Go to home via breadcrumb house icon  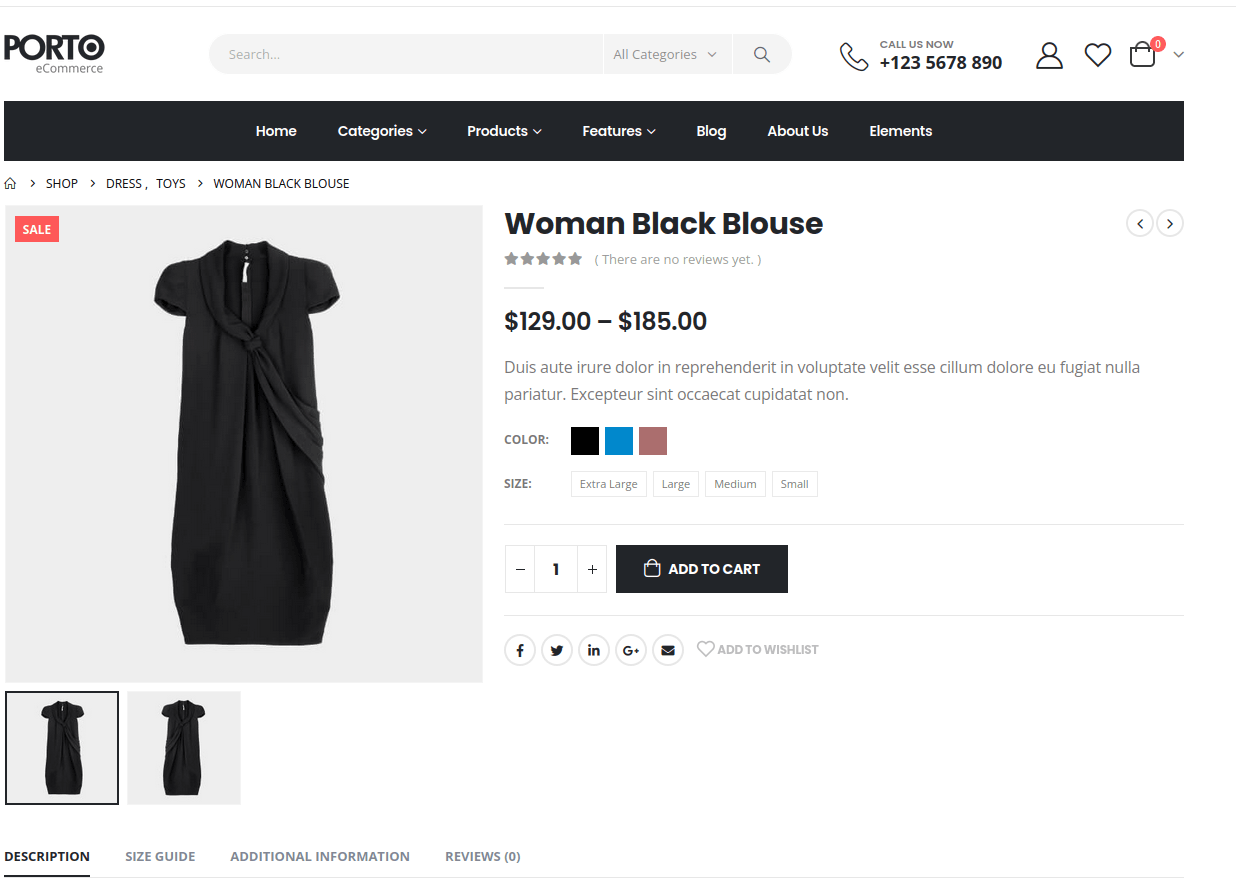11,184
